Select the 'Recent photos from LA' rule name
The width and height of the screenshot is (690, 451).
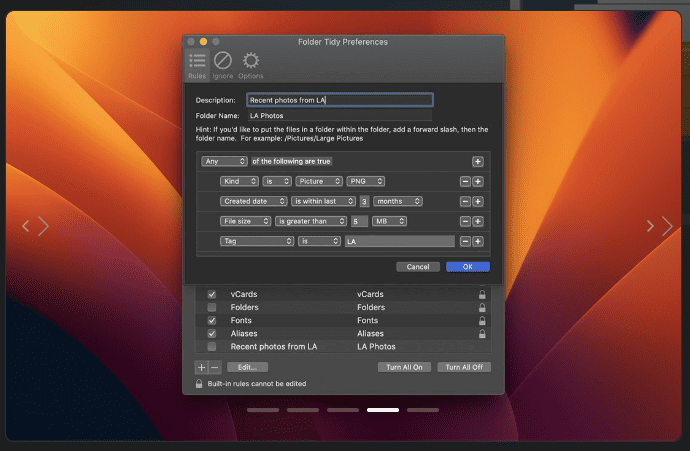click(274, 347)
